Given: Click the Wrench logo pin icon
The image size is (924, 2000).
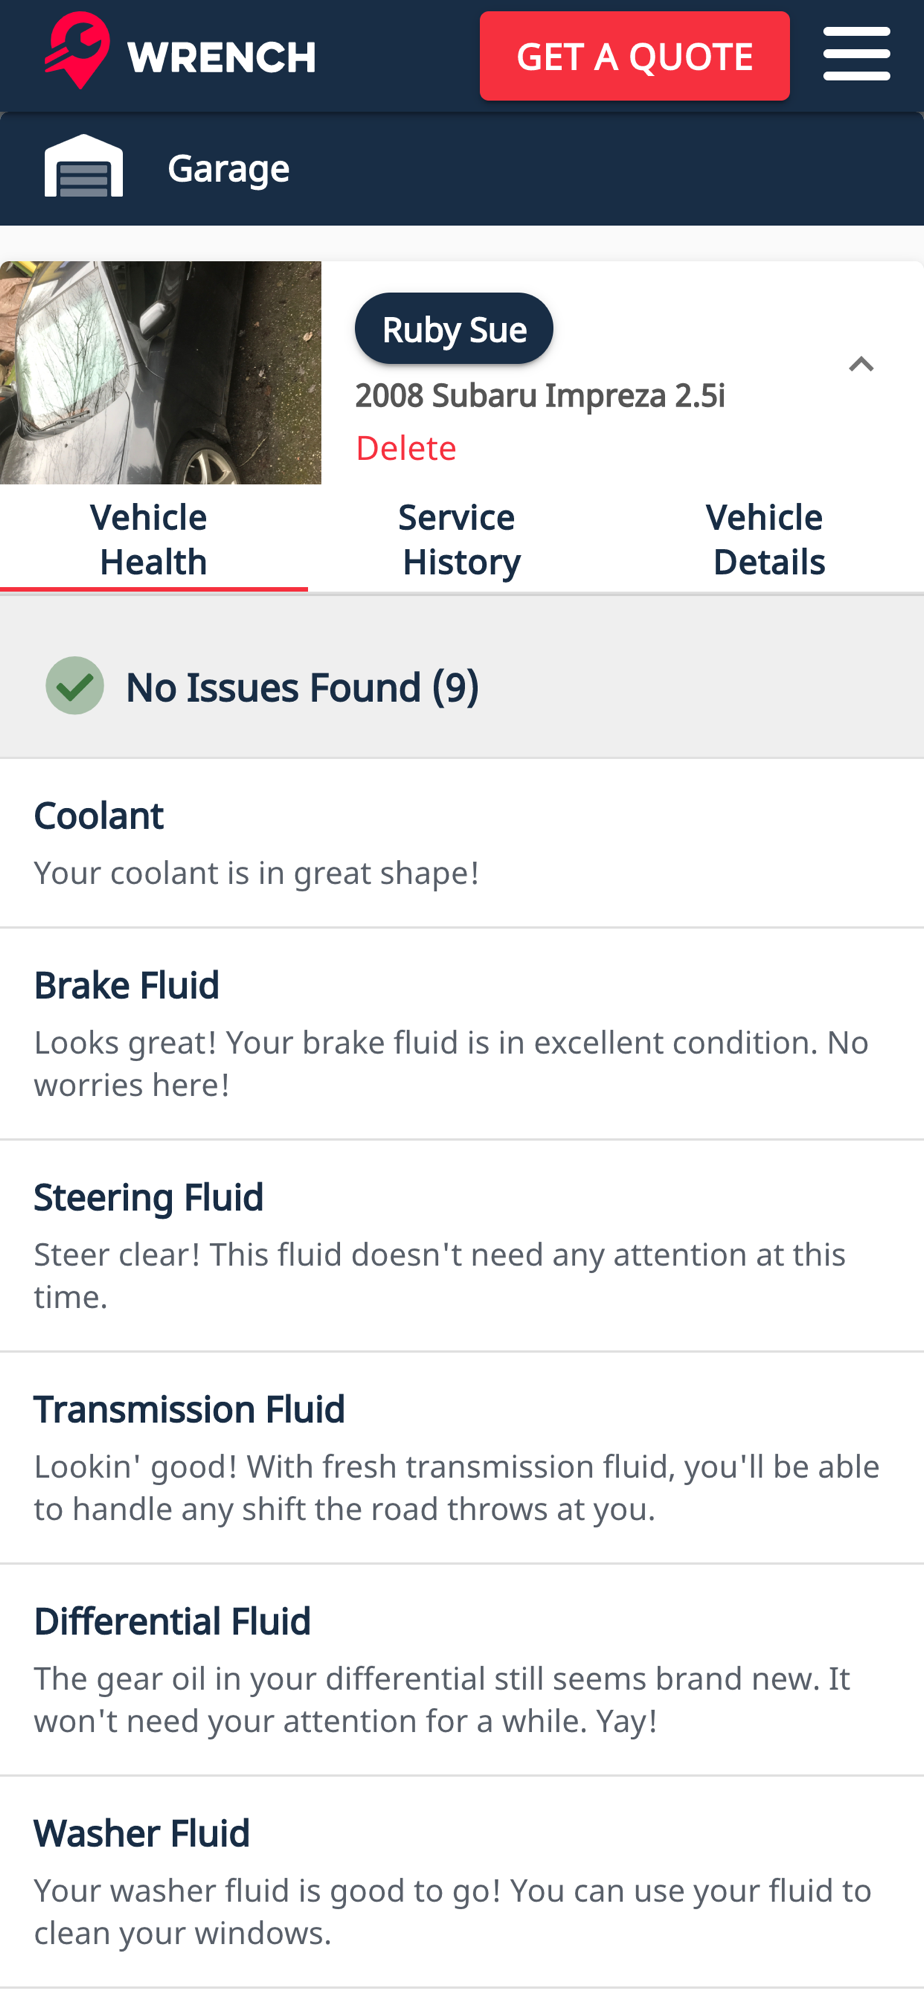Looking at the screenshot, I should pos(77,51).
